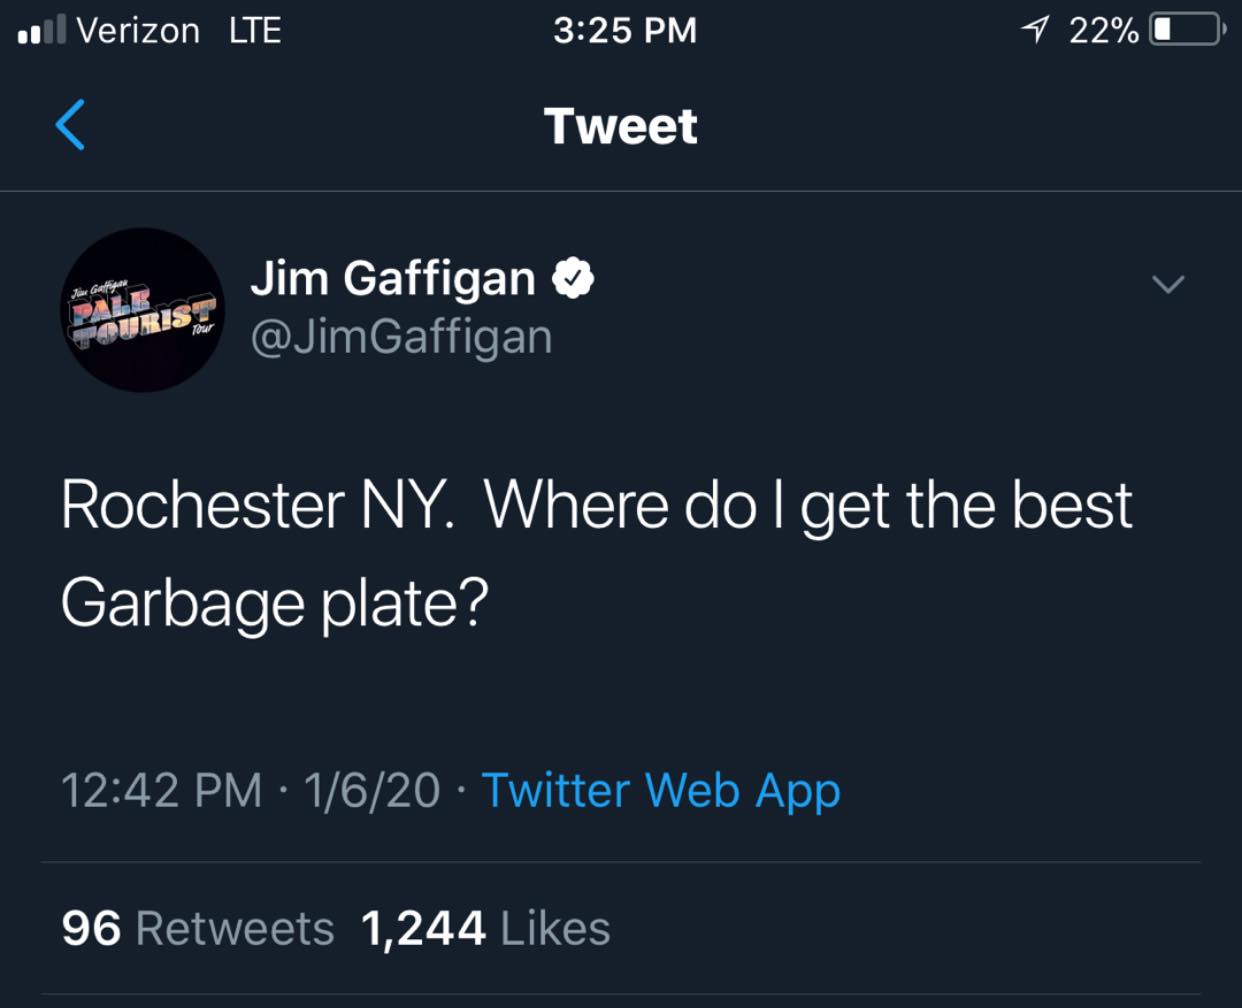This screenshot has width=1242, height=1008.
Task: Tap the Tweet header title
Action: click(x=621, y=126)
